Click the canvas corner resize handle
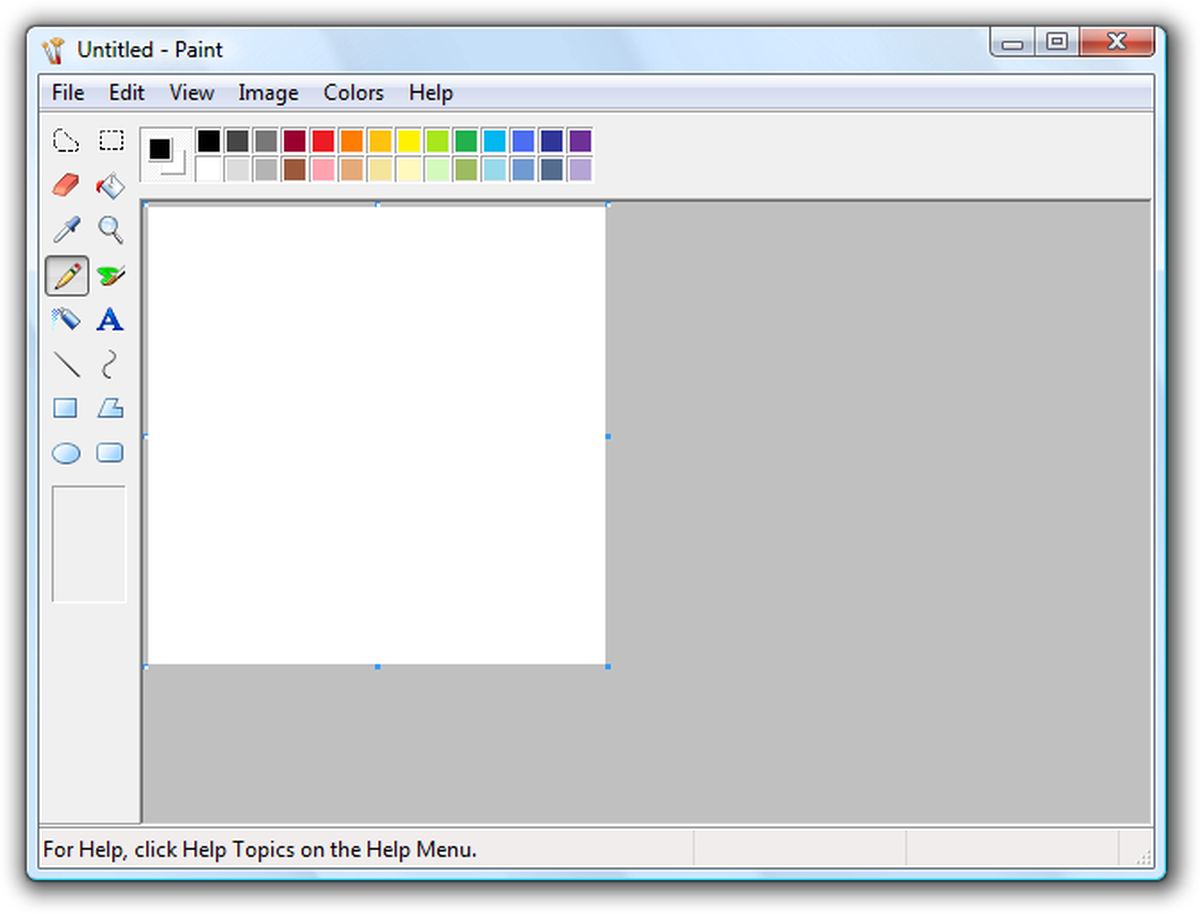 pos(609,666)
